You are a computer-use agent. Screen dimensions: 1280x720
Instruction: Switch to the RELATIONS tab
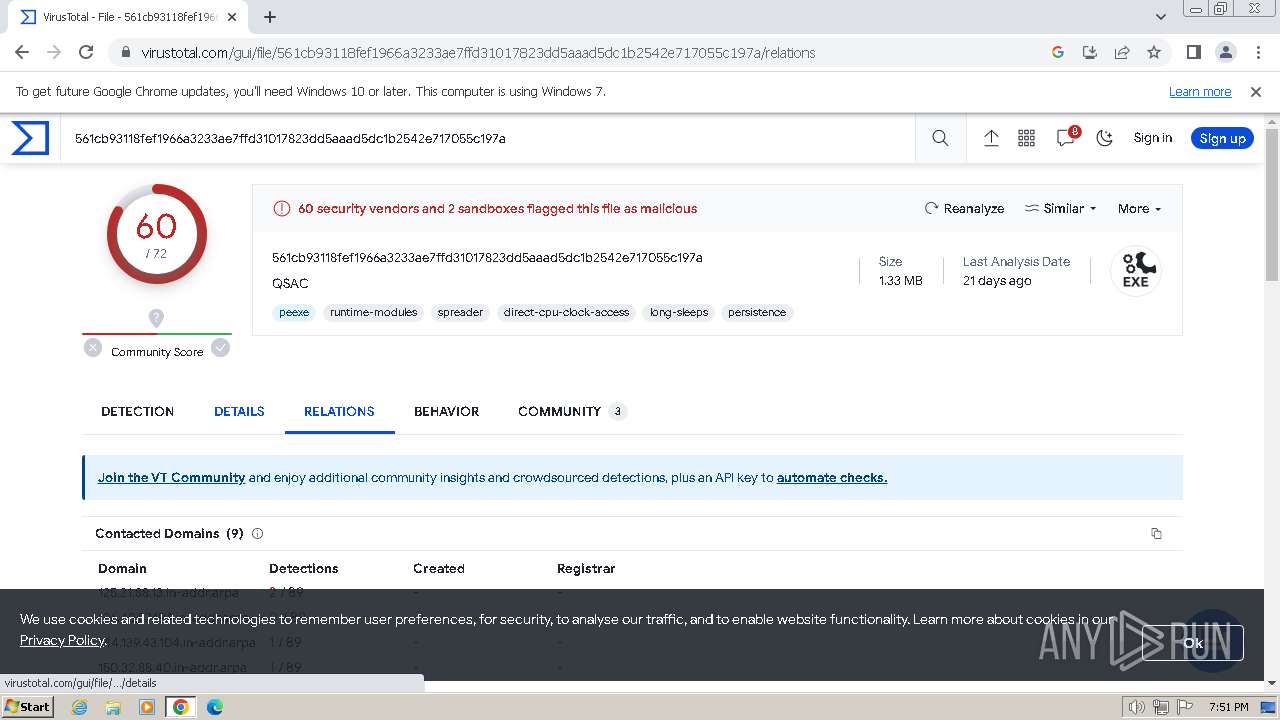click(339, 411)
